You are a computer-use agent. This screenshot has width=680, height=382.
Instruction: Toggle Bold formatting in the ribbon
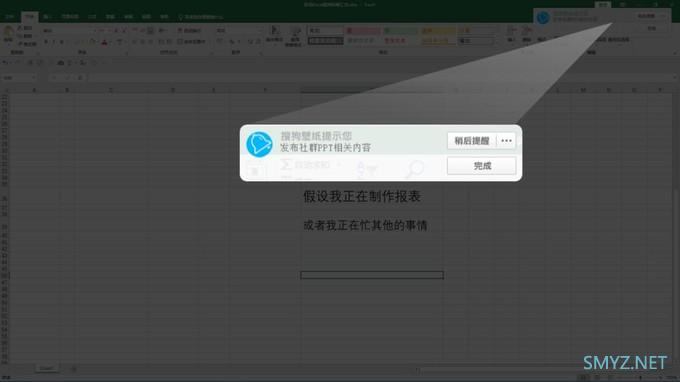(46, 42)
